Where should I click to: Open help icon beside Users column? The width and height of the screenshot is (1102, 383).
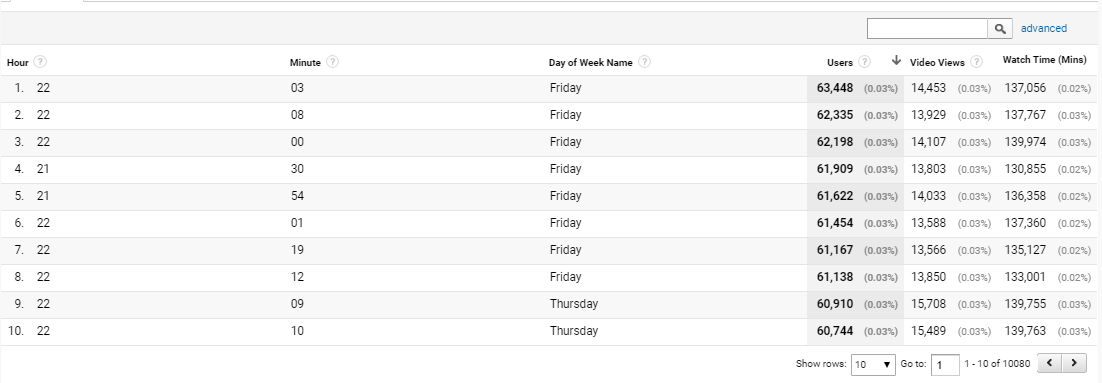point(864,62)
